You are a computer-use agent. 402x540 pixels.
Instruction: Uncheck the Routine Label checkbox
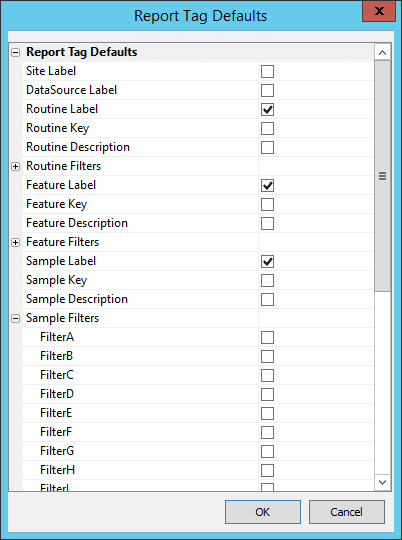click(267, 110)
